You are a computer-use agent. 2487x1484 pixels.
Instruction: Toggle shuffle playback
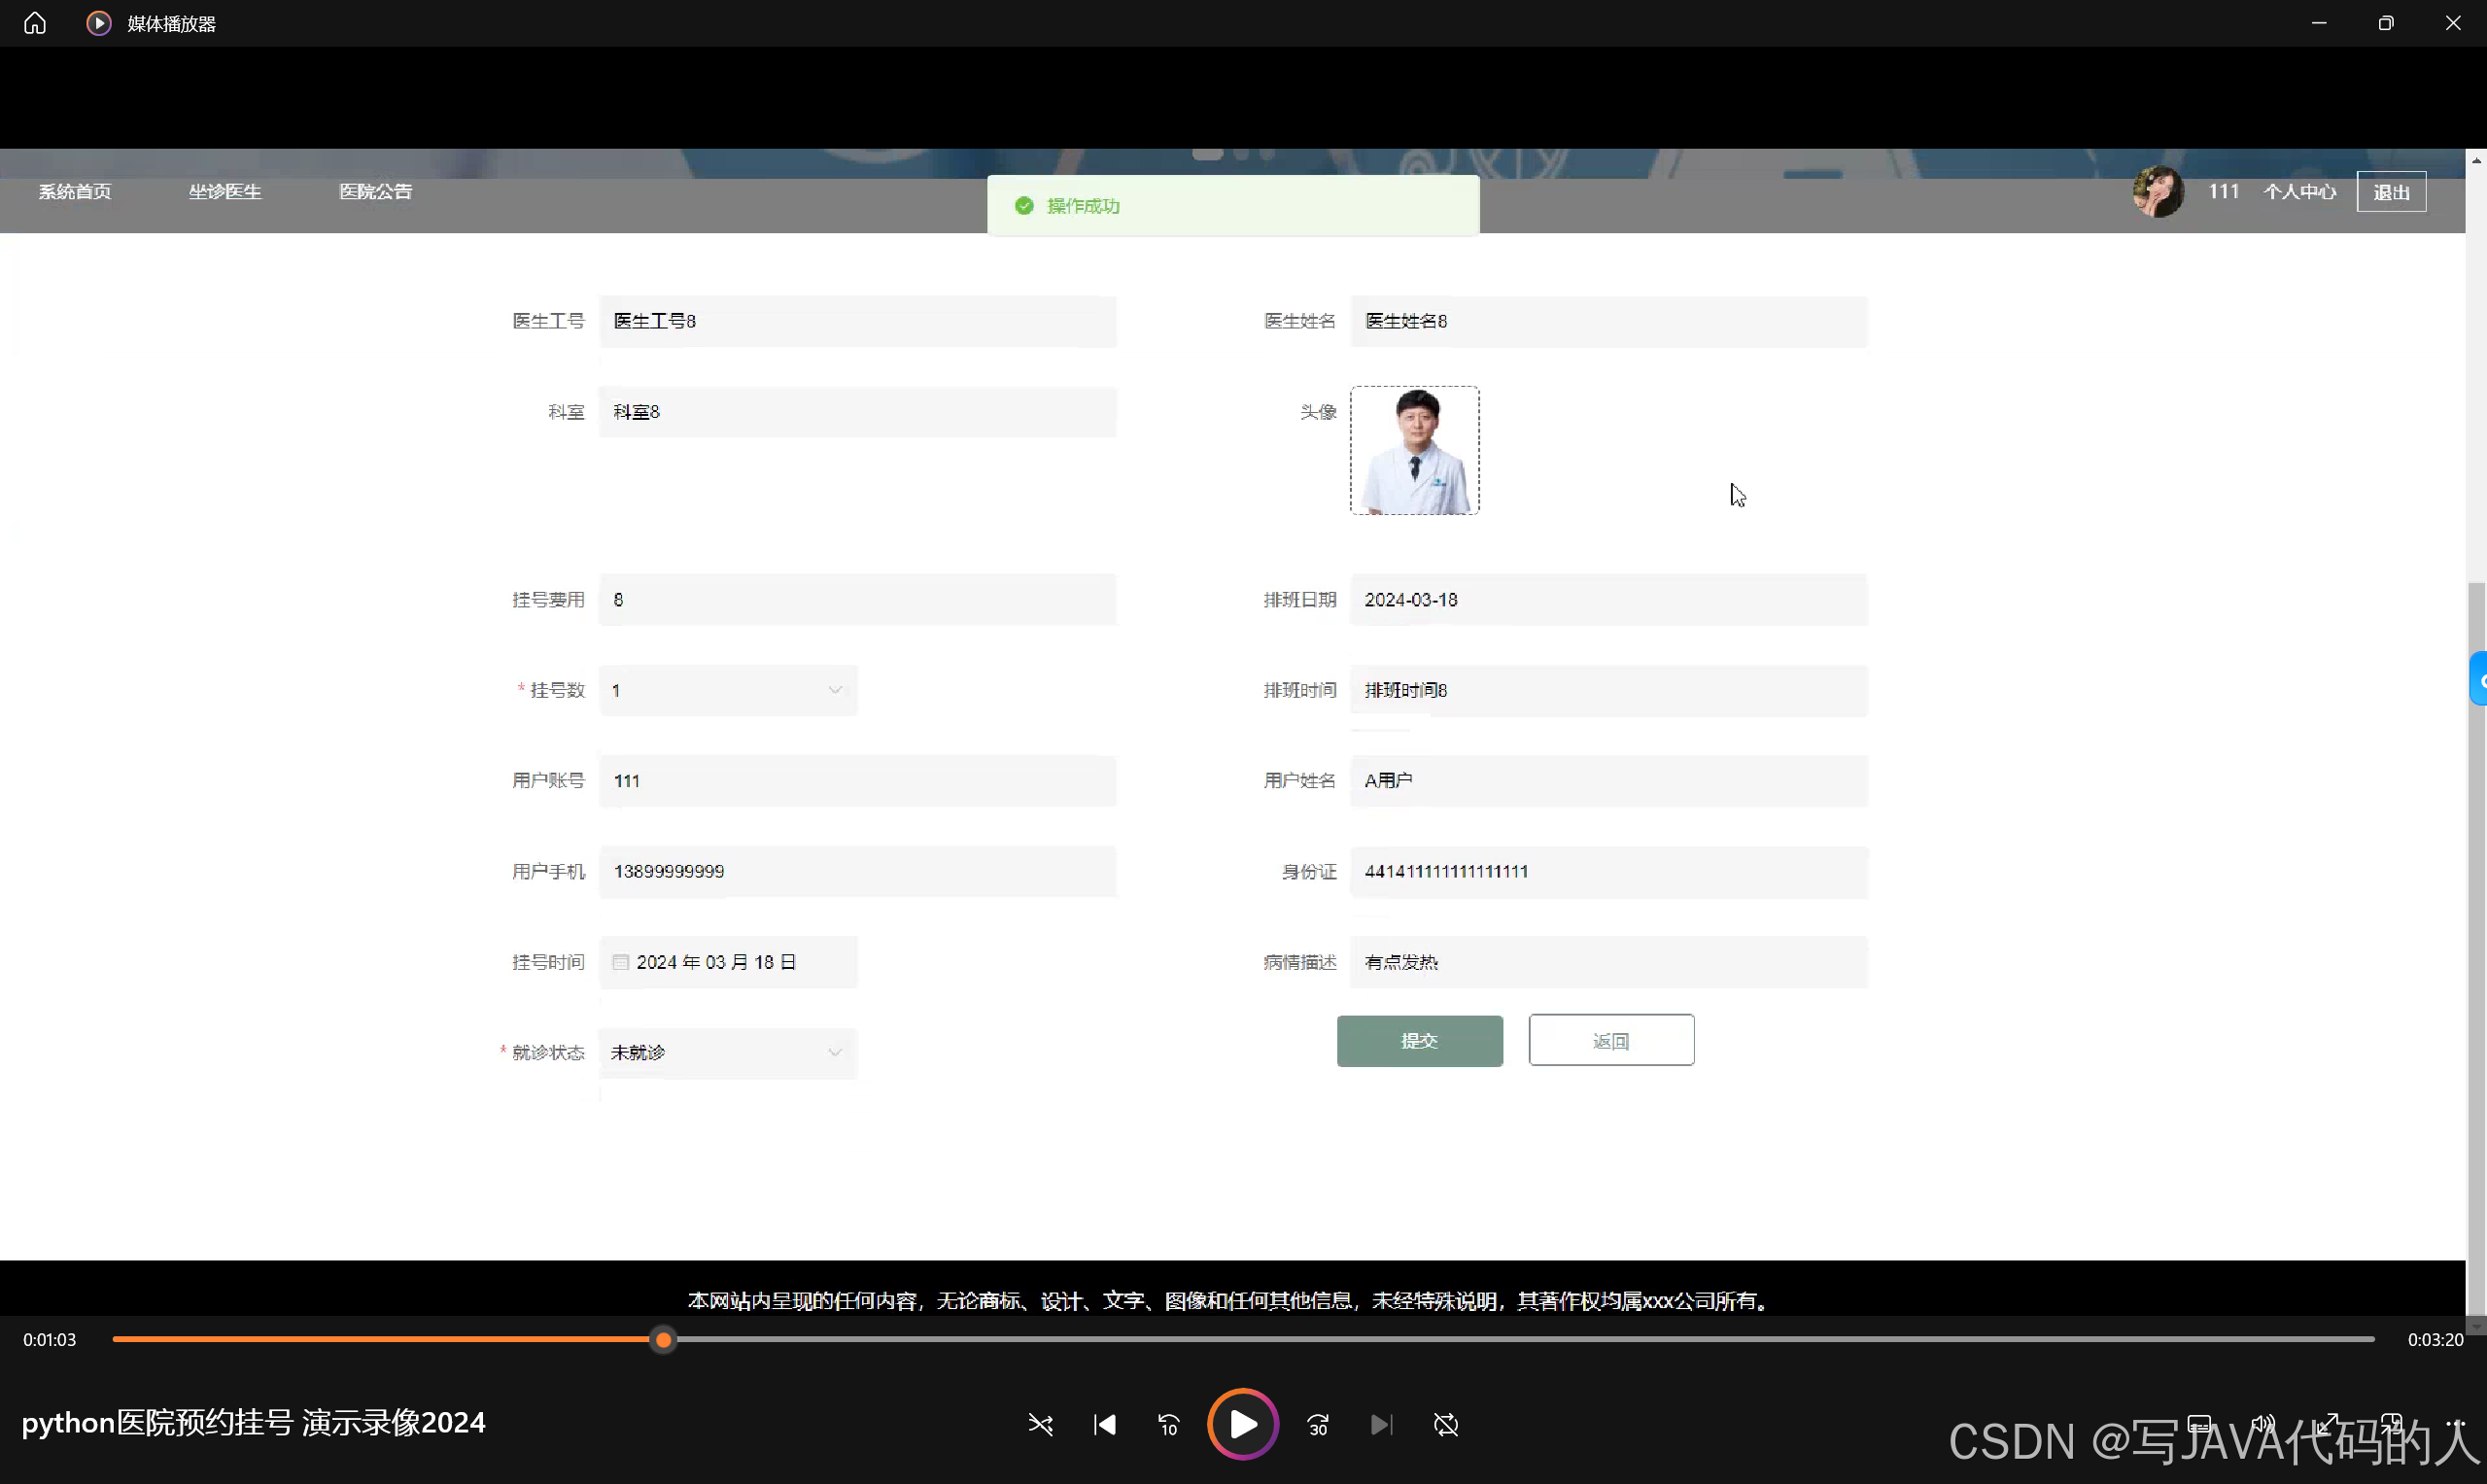1040,1424
